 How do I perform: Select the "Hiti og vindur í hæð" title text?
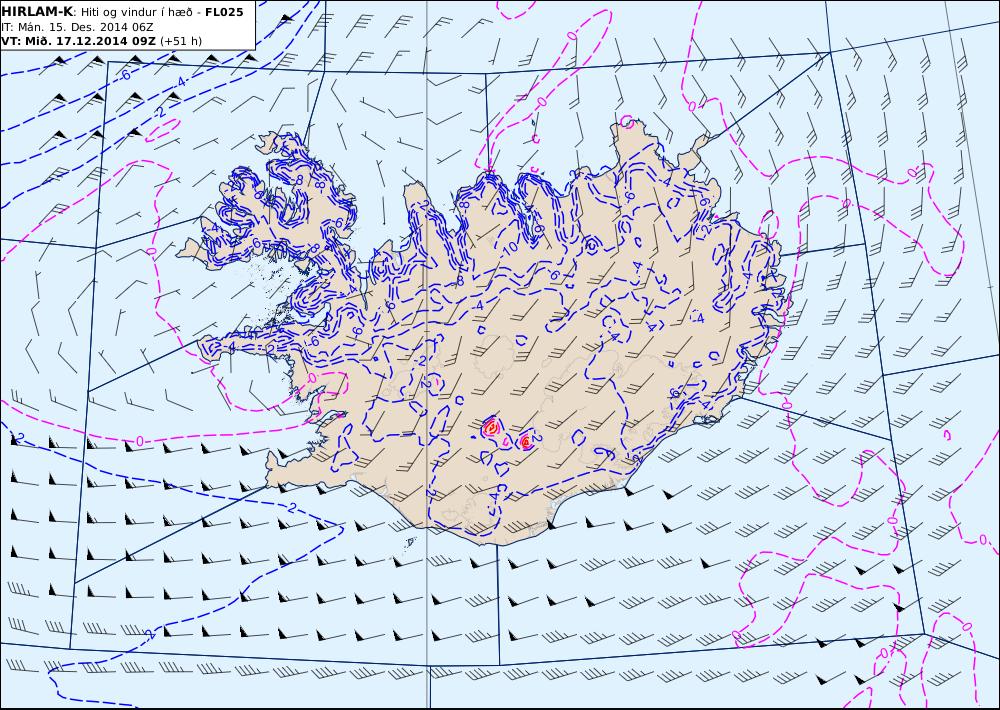click(x=135, y=13)
